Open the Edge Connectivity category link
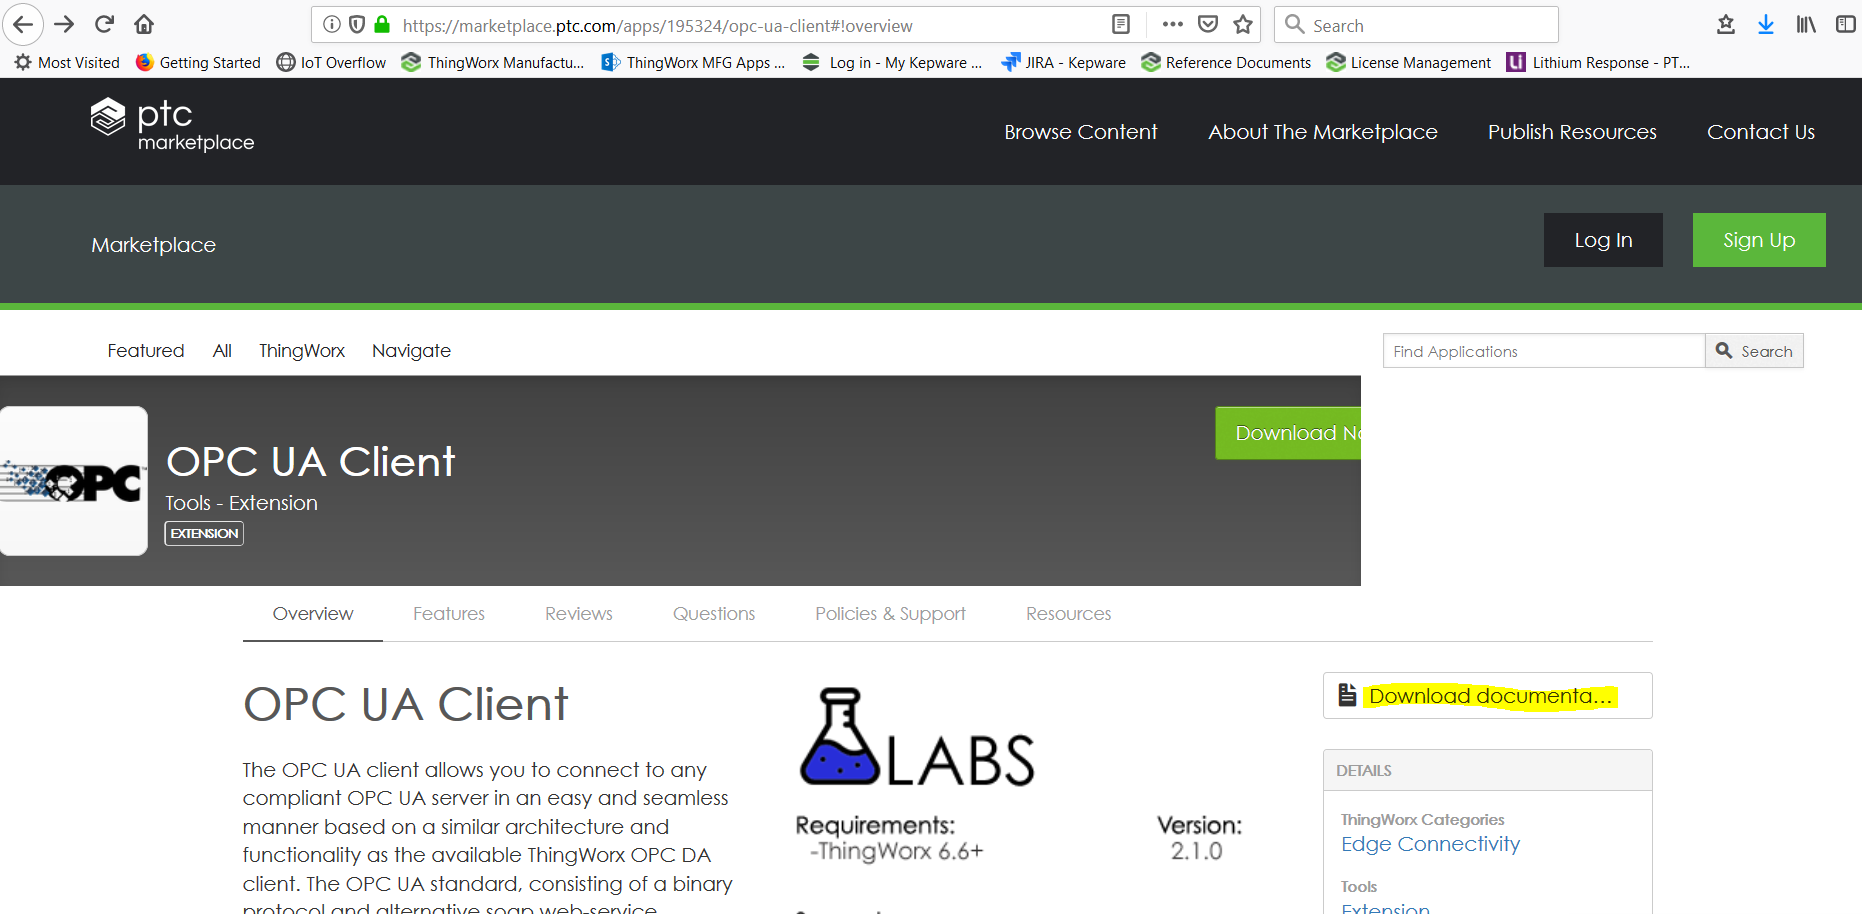 coord(1430,844)
